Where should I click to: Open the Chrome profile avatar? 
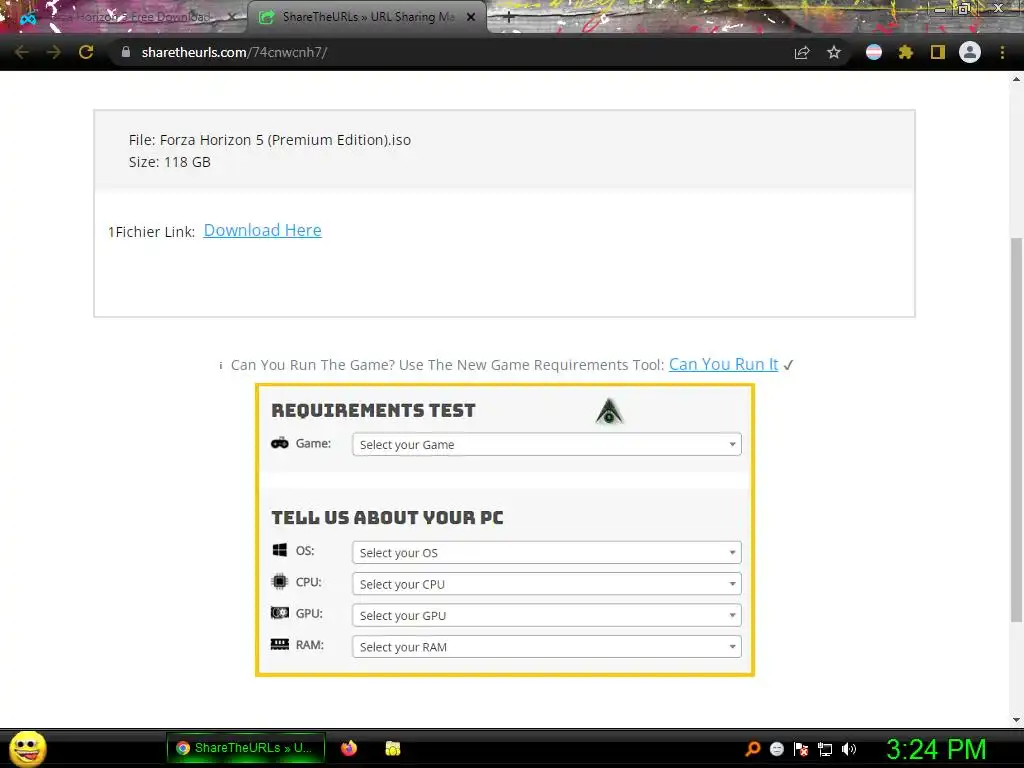click(970, 52)
